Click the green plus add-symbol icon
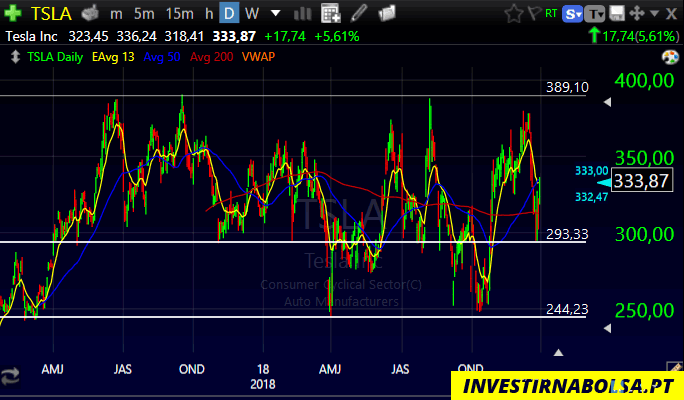 13,14
